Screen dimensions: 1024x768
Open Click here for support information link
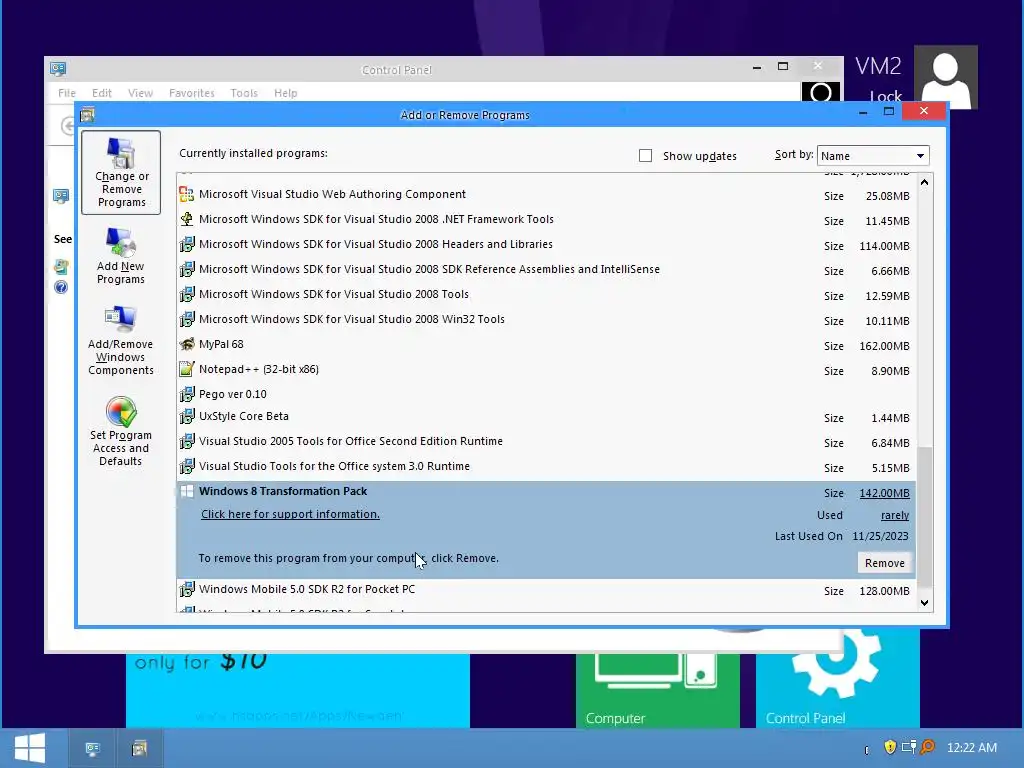[290, 514]
